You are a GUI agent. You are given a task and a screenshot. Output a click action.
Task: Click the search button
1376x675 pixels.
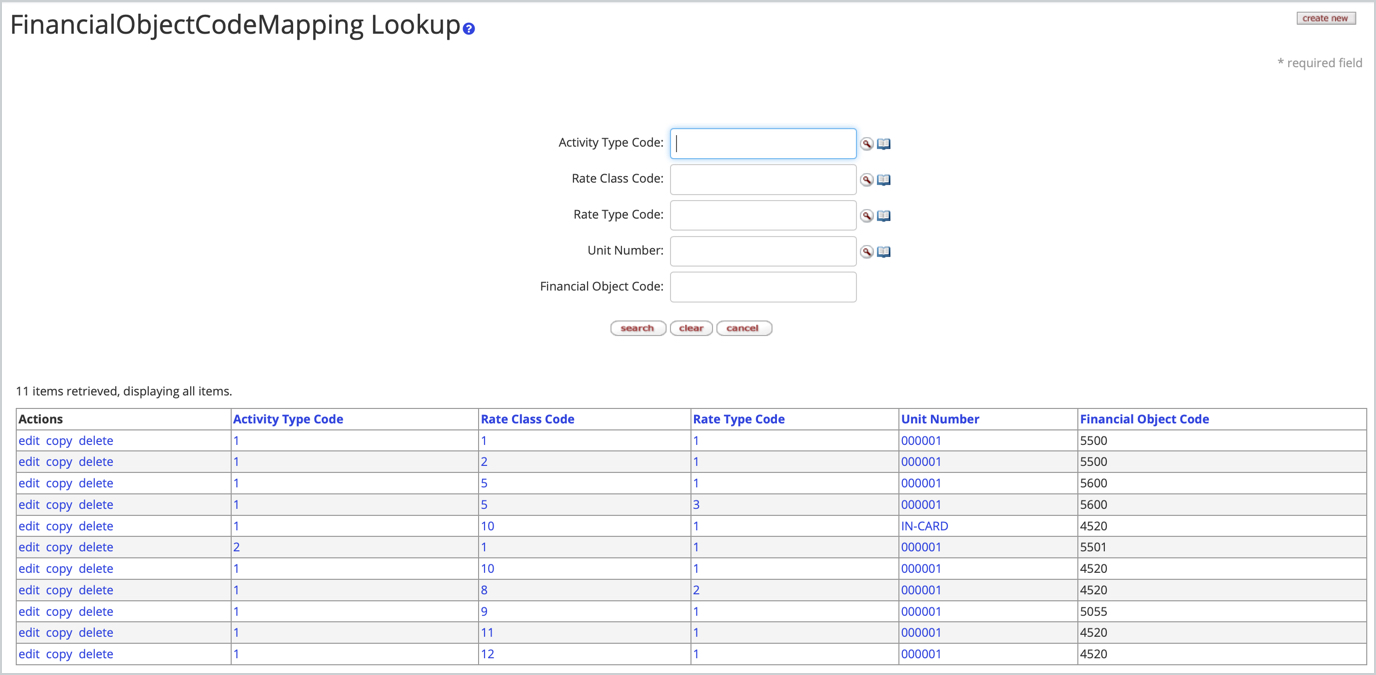point(638,327)
